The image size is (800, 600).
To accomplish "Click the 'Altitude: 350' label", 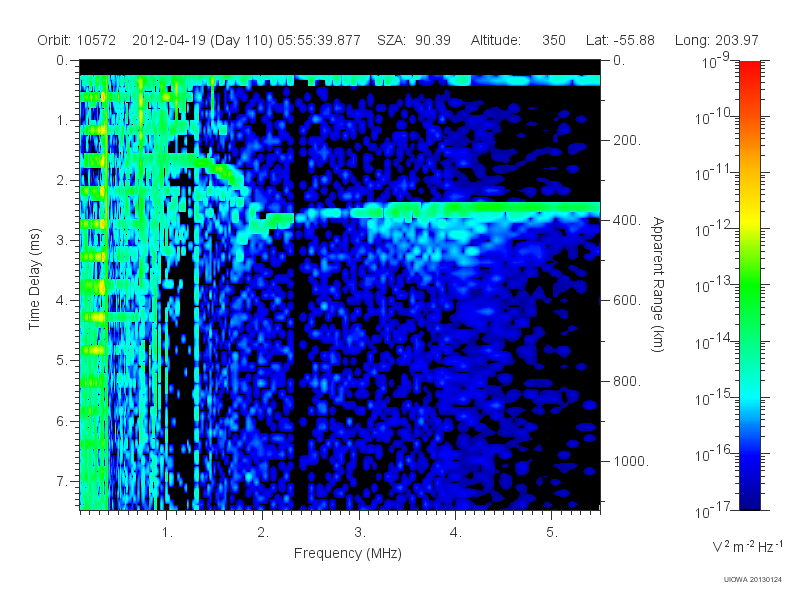I will pyautogui.click(x=518, y=40).
